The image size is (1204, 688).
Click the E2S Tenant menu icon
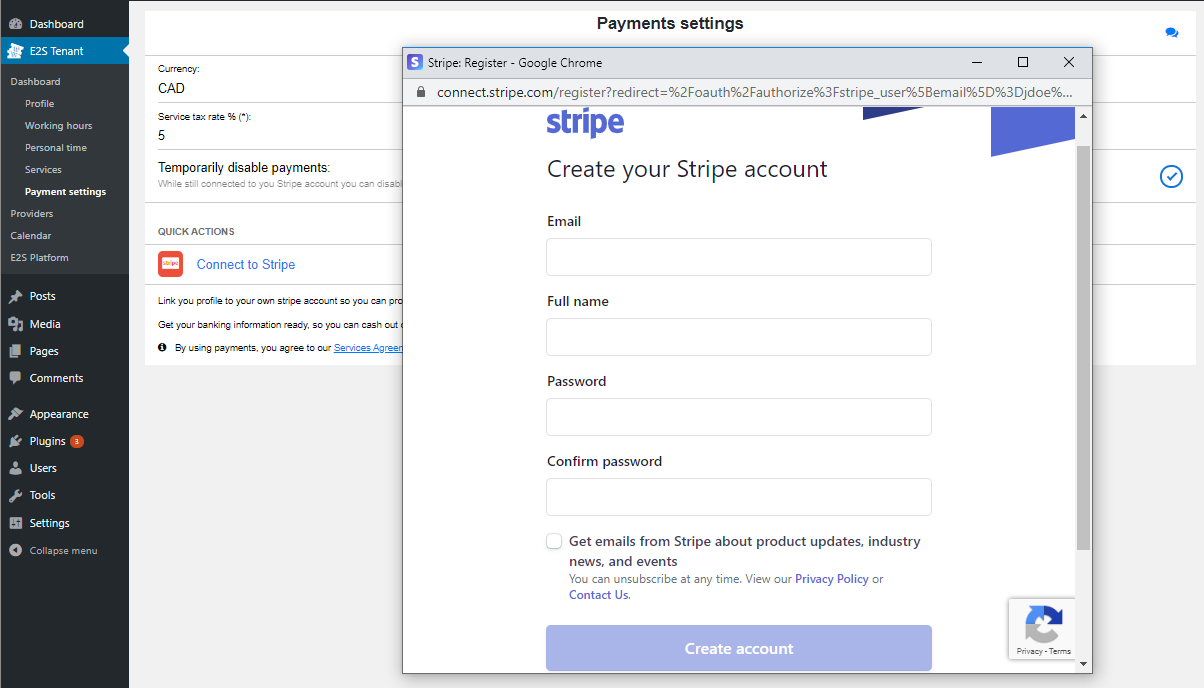click(x=15, y=51)
